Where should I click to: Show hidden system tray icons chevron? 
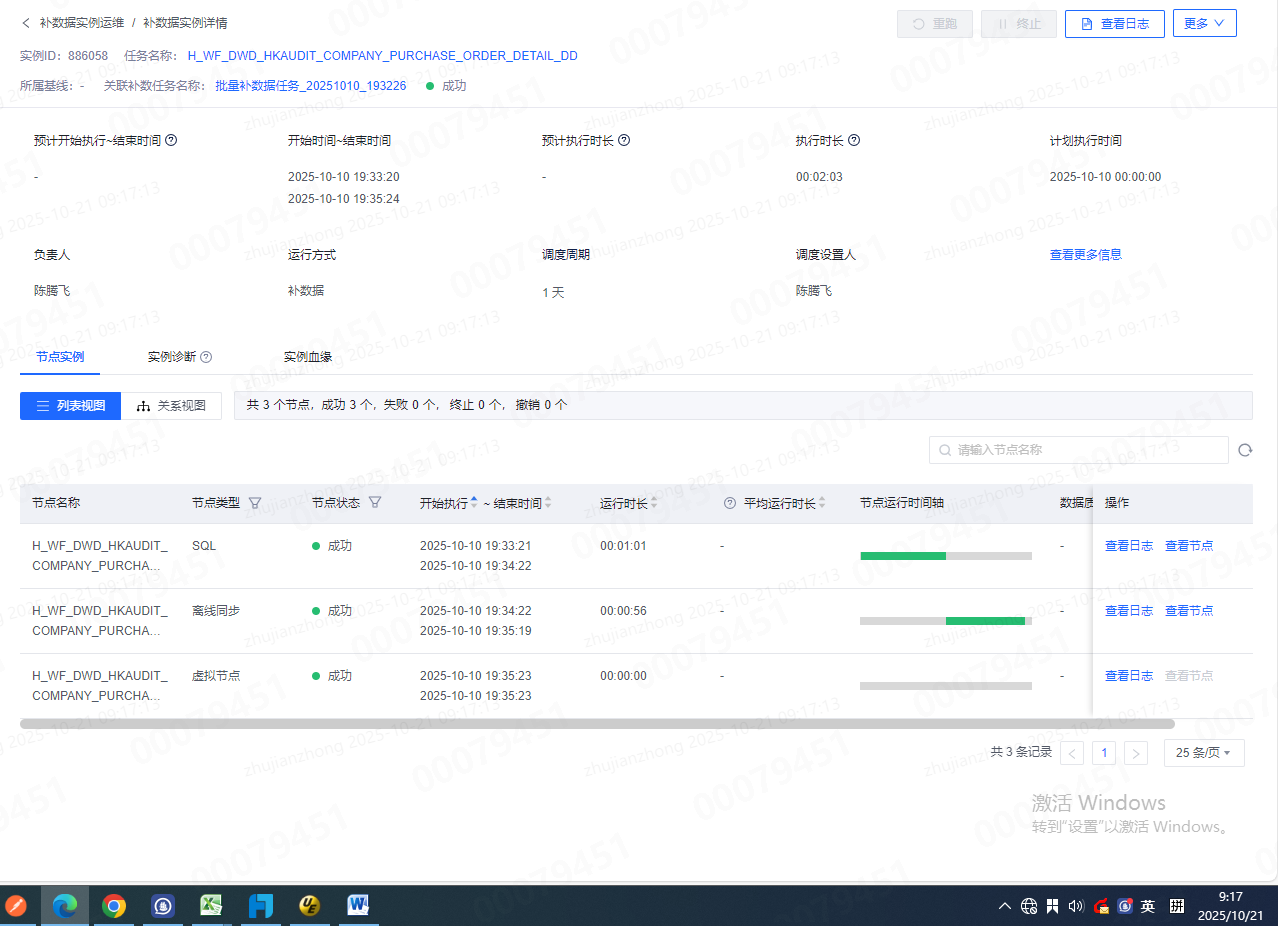point(1004,906)
